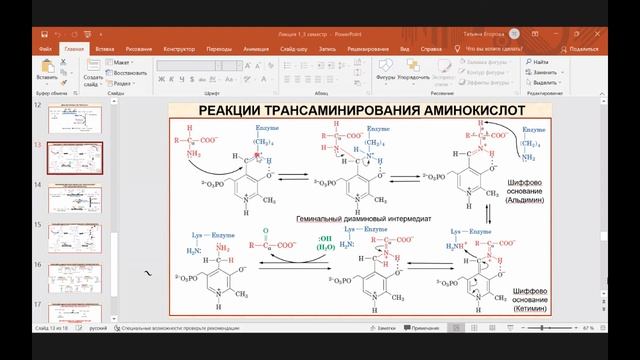Click the Что вы хотите сделать search field

click(x=494, y=49)
